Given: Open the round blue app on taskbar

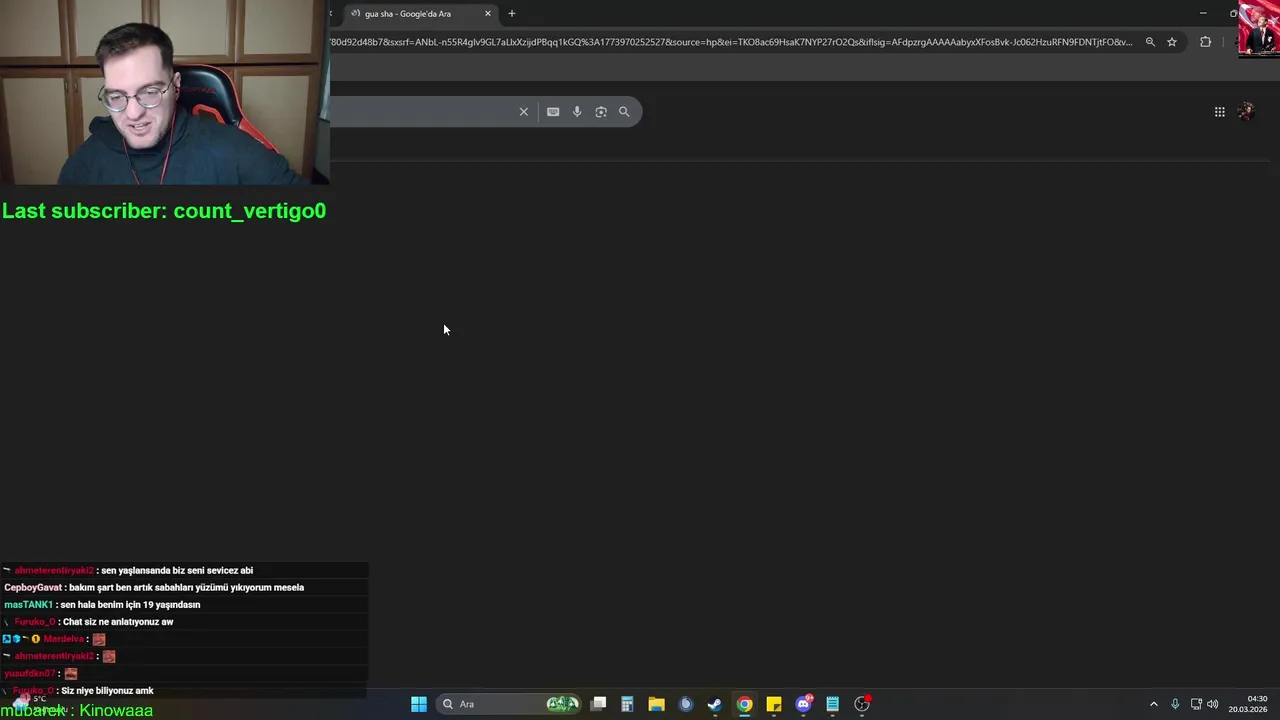Looking at the screenshot, I should click(x=685, y=704).
